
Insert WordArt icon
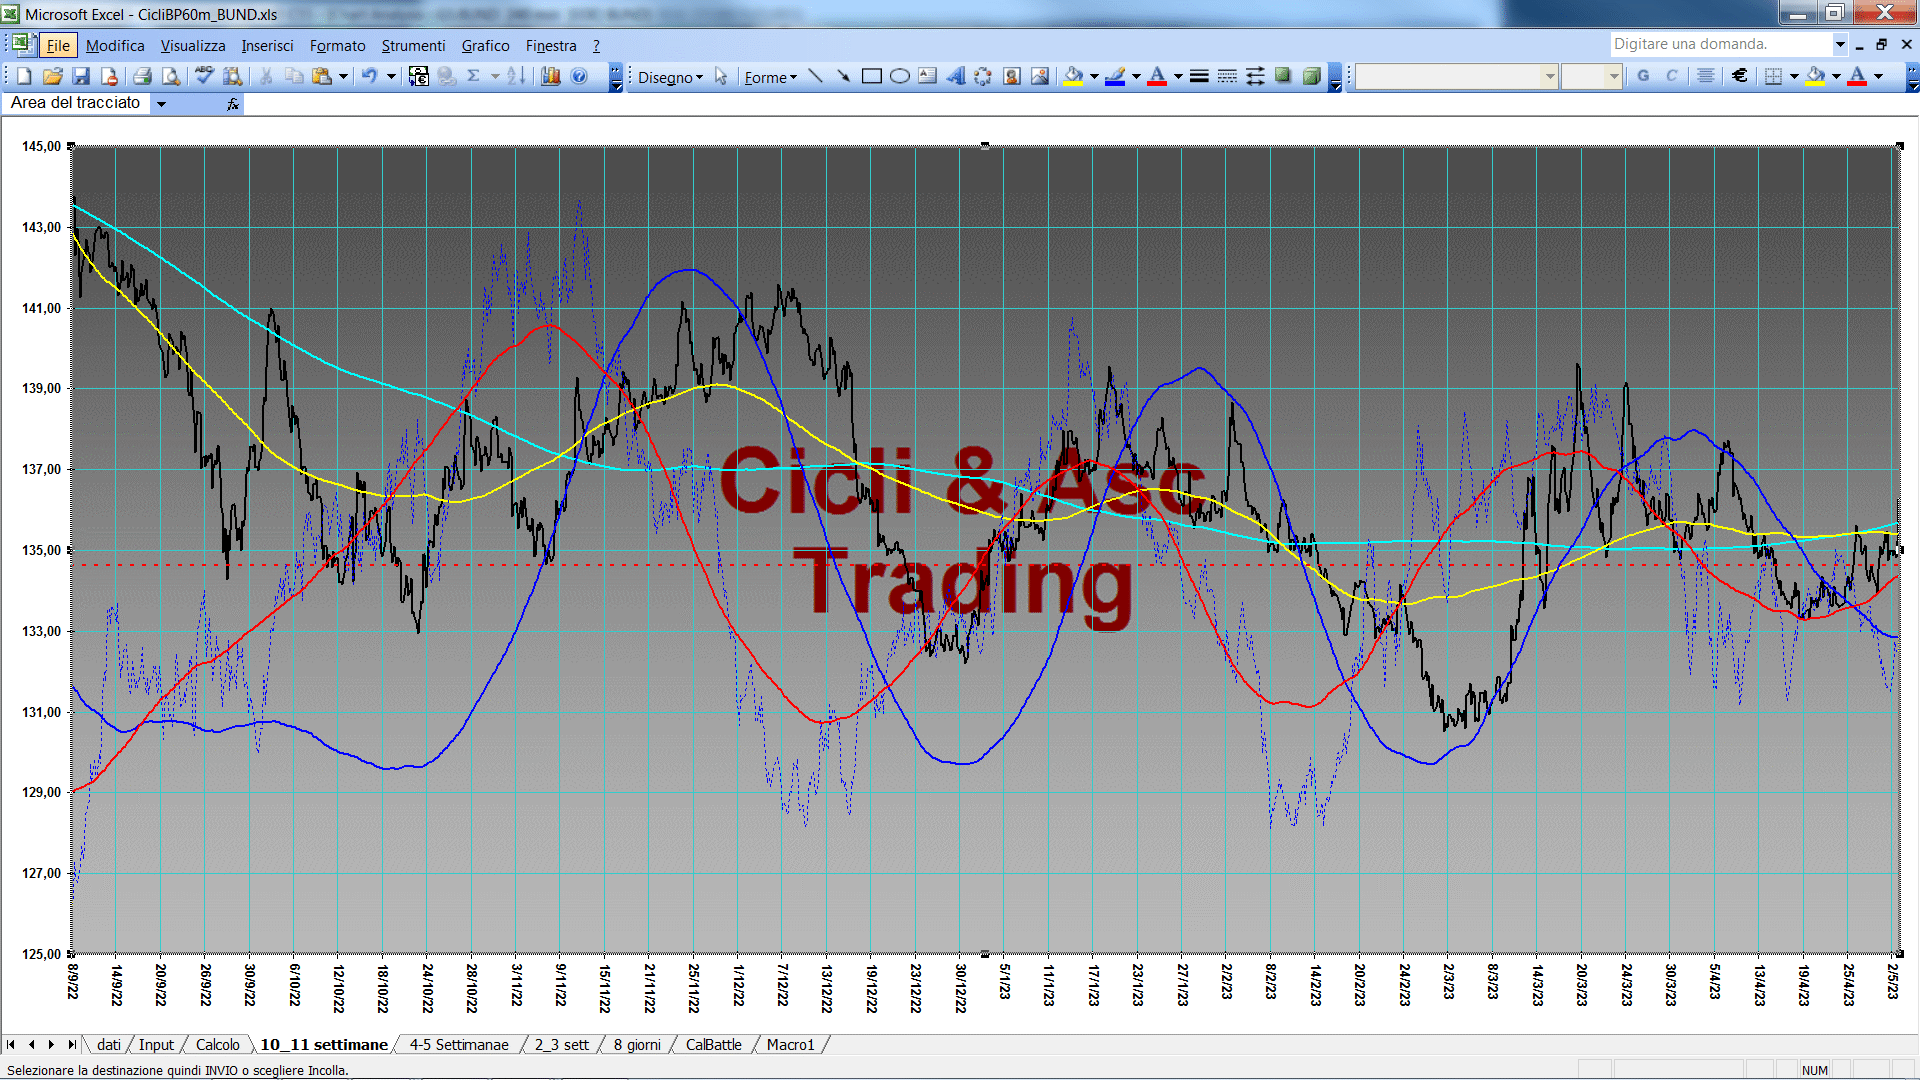pyautogui.click(x=956, y=76)
